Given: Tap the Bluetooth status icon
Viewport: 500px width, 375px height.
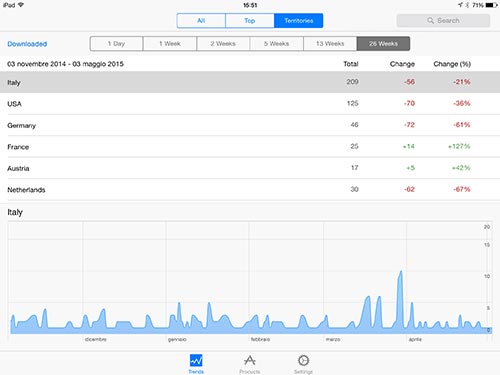Looking at the screenshot, I should coord(467,5).
